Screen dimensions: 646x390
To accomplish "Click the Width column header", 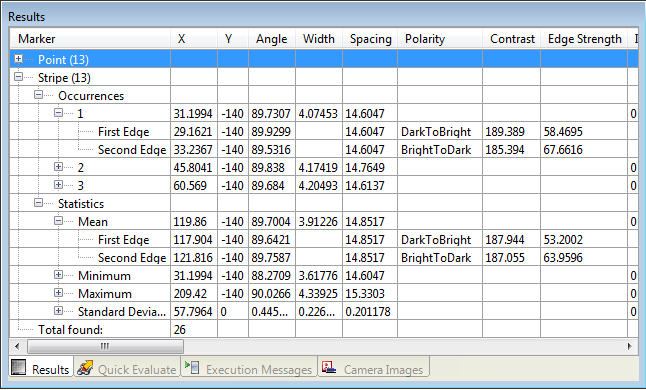I will [319, 39].
